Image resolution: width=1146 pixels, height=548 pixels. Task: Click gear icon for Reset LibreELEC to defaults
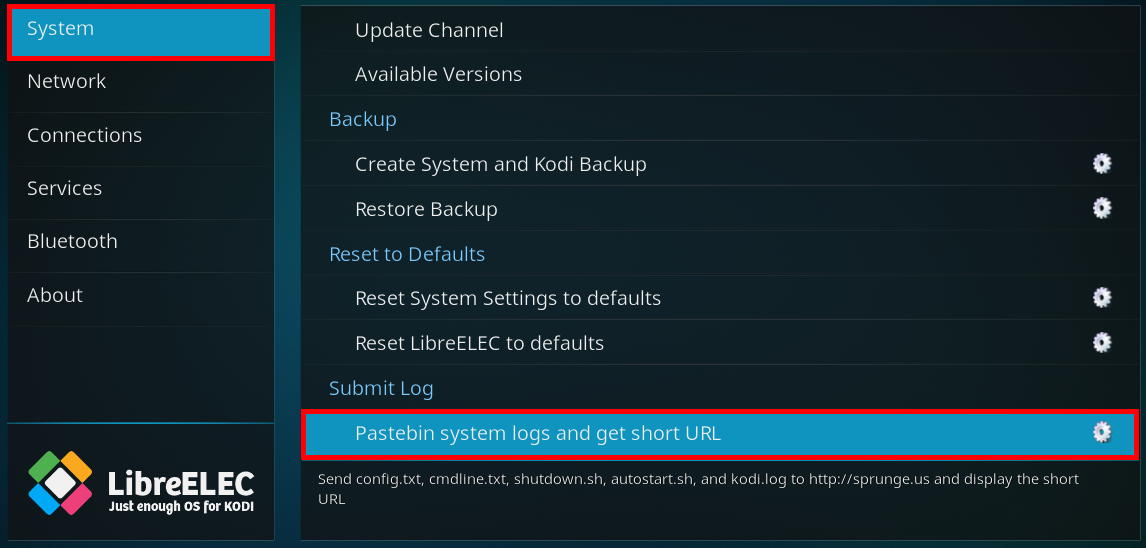(x=1101, y=342)
